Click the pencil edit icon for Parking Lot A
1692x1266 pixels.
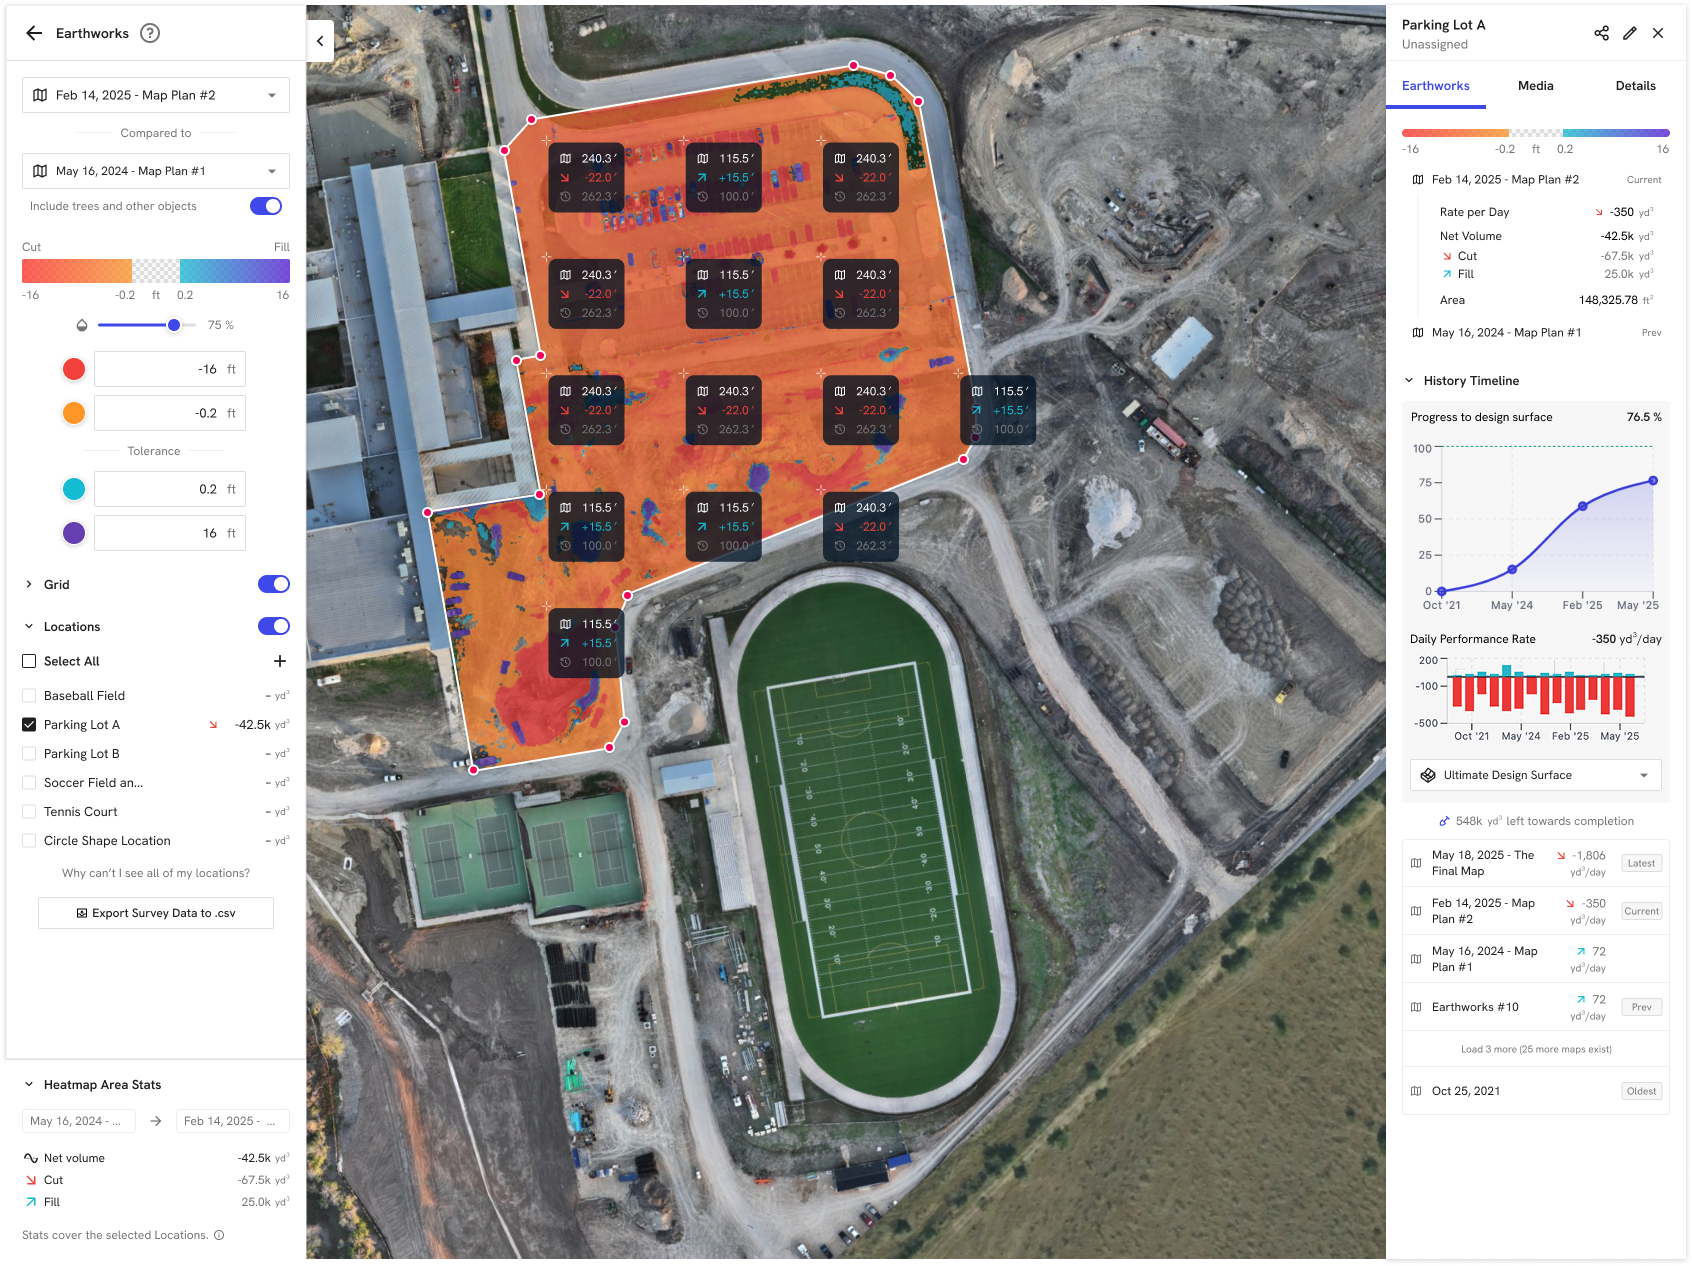pos(1630,33)
